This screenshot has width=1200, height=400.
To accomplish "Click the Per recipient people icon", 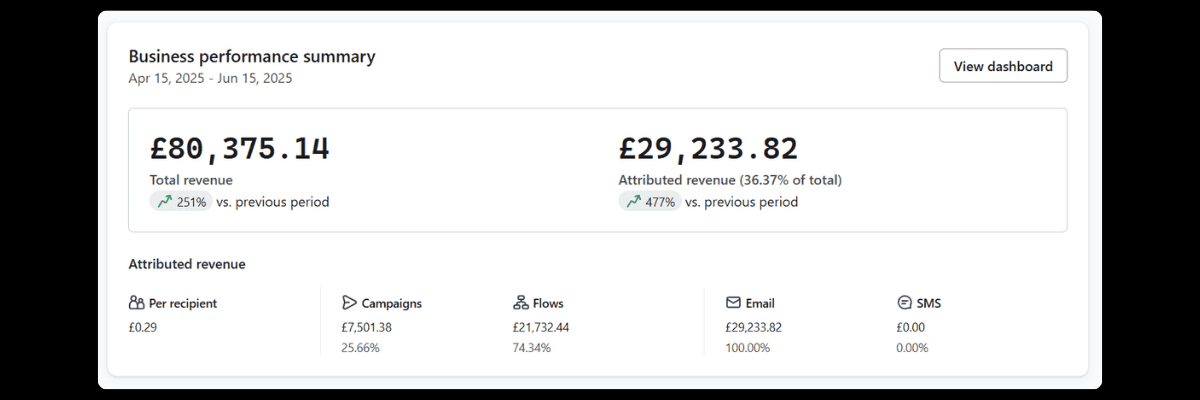I will [137, 303].
